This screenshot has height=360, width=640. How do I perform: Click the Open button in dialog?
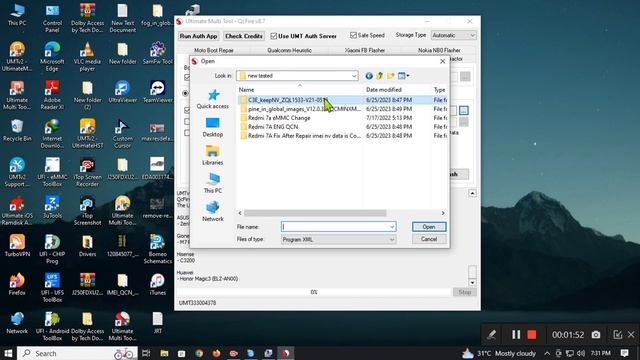[429, 227]
